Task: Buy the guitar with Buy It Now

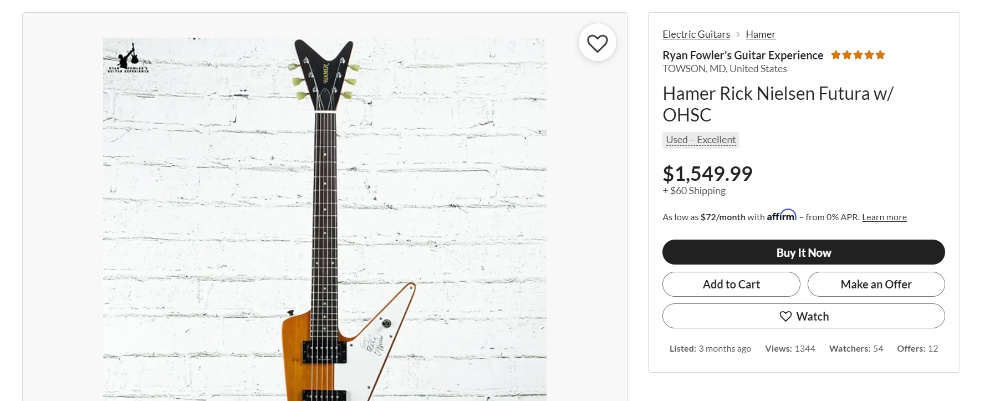Action: point(804,252)
